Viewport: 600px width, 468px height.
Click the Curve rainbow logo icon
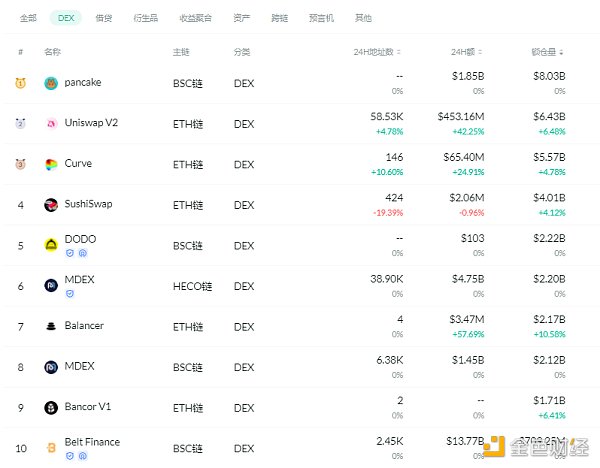pyautogui.click(x=51, y=164)
